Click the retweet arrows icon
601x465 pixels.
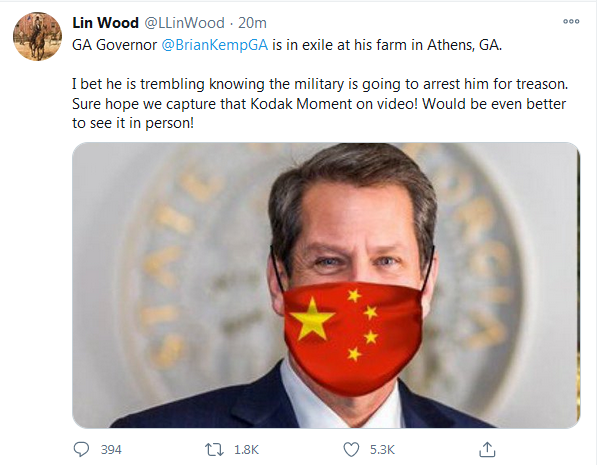pyautogui.click(x=214, y=449)
